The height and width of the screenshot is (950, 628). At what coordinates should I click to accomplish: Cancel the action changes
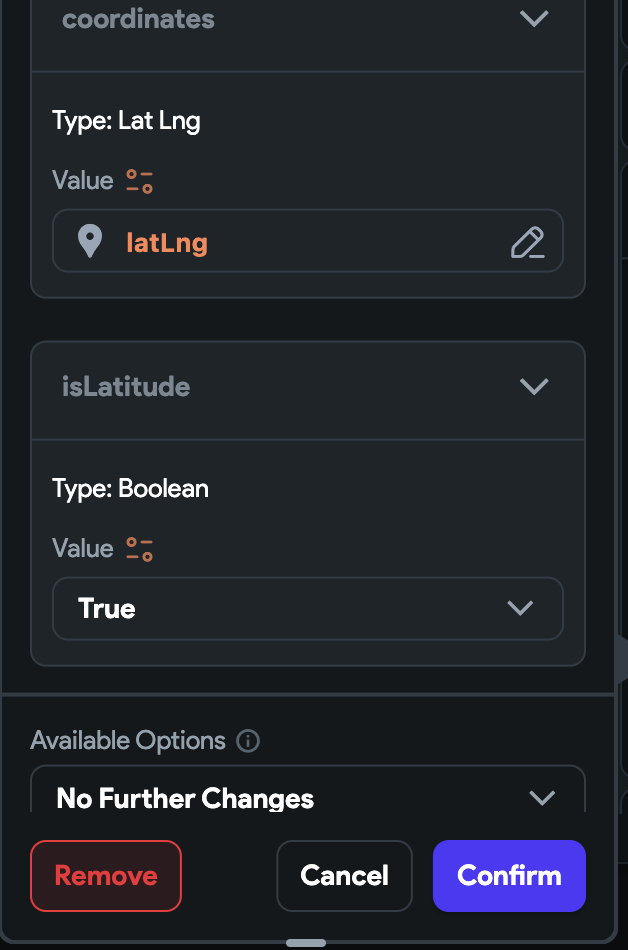[x=344, y=876]
